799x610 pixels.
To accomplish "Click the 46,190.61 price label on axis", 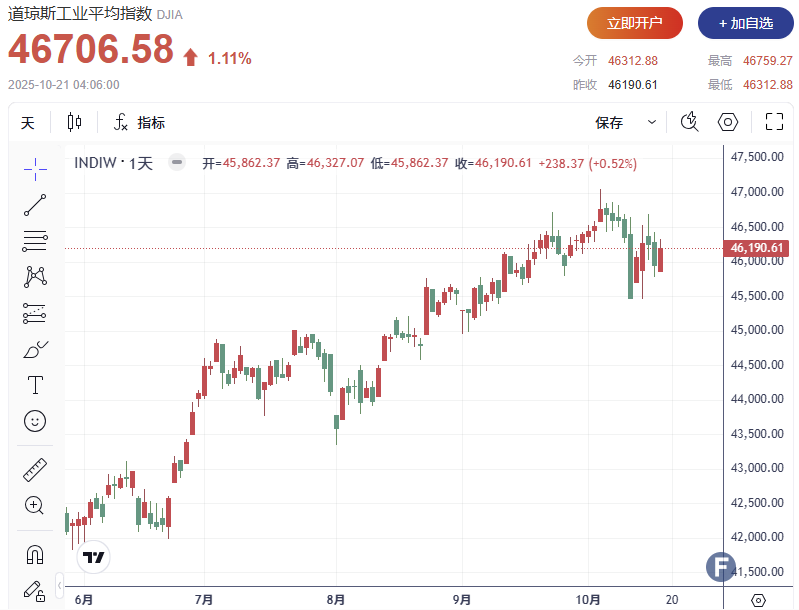I will (x=756, y=248).
